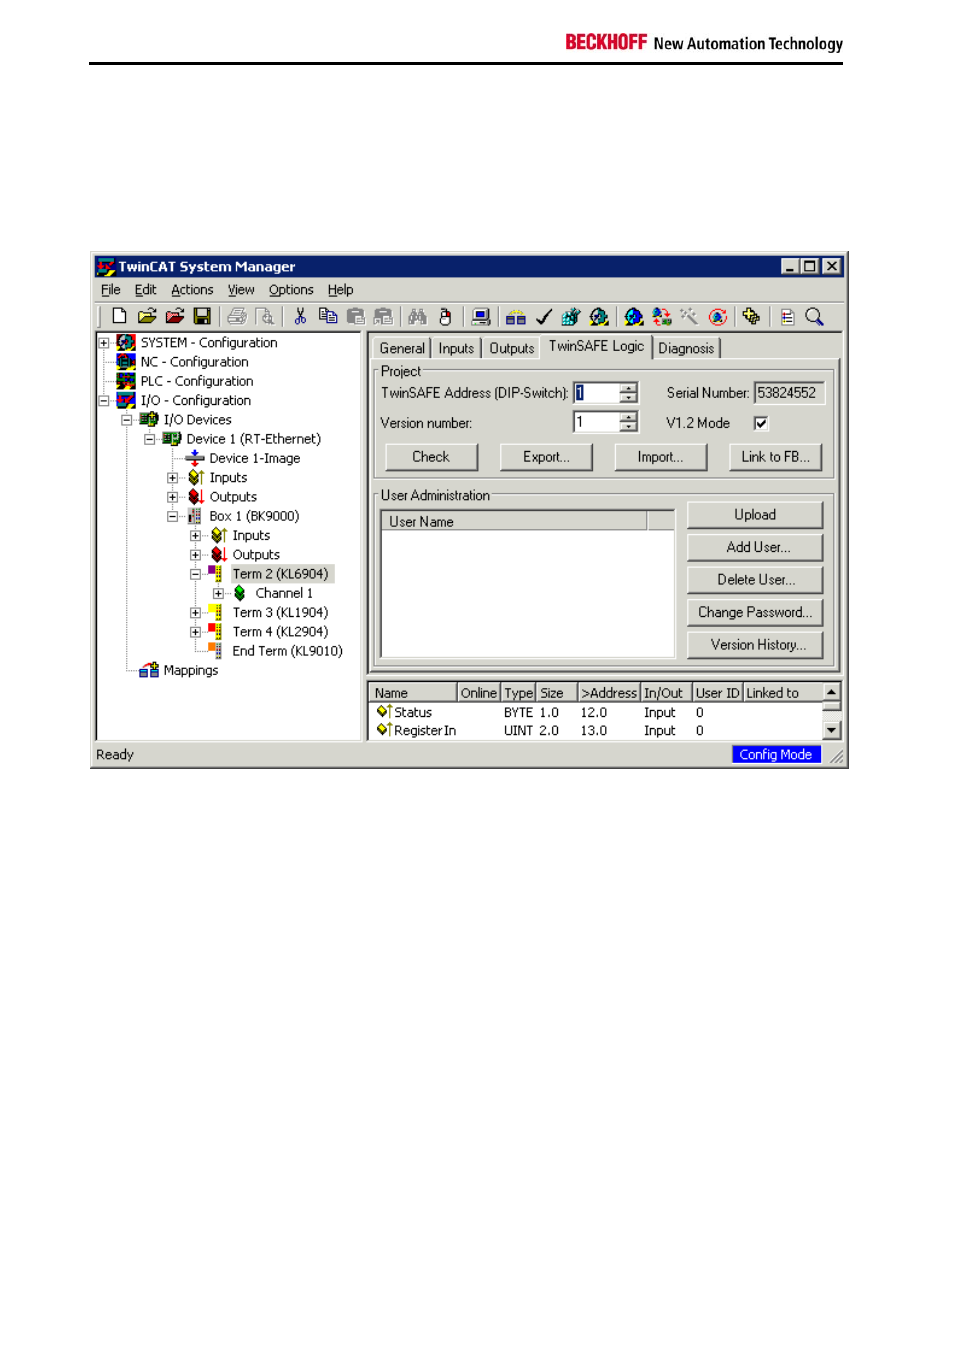
Task: Click the Open file toolbar icon
Action: [x=147, y=316]
